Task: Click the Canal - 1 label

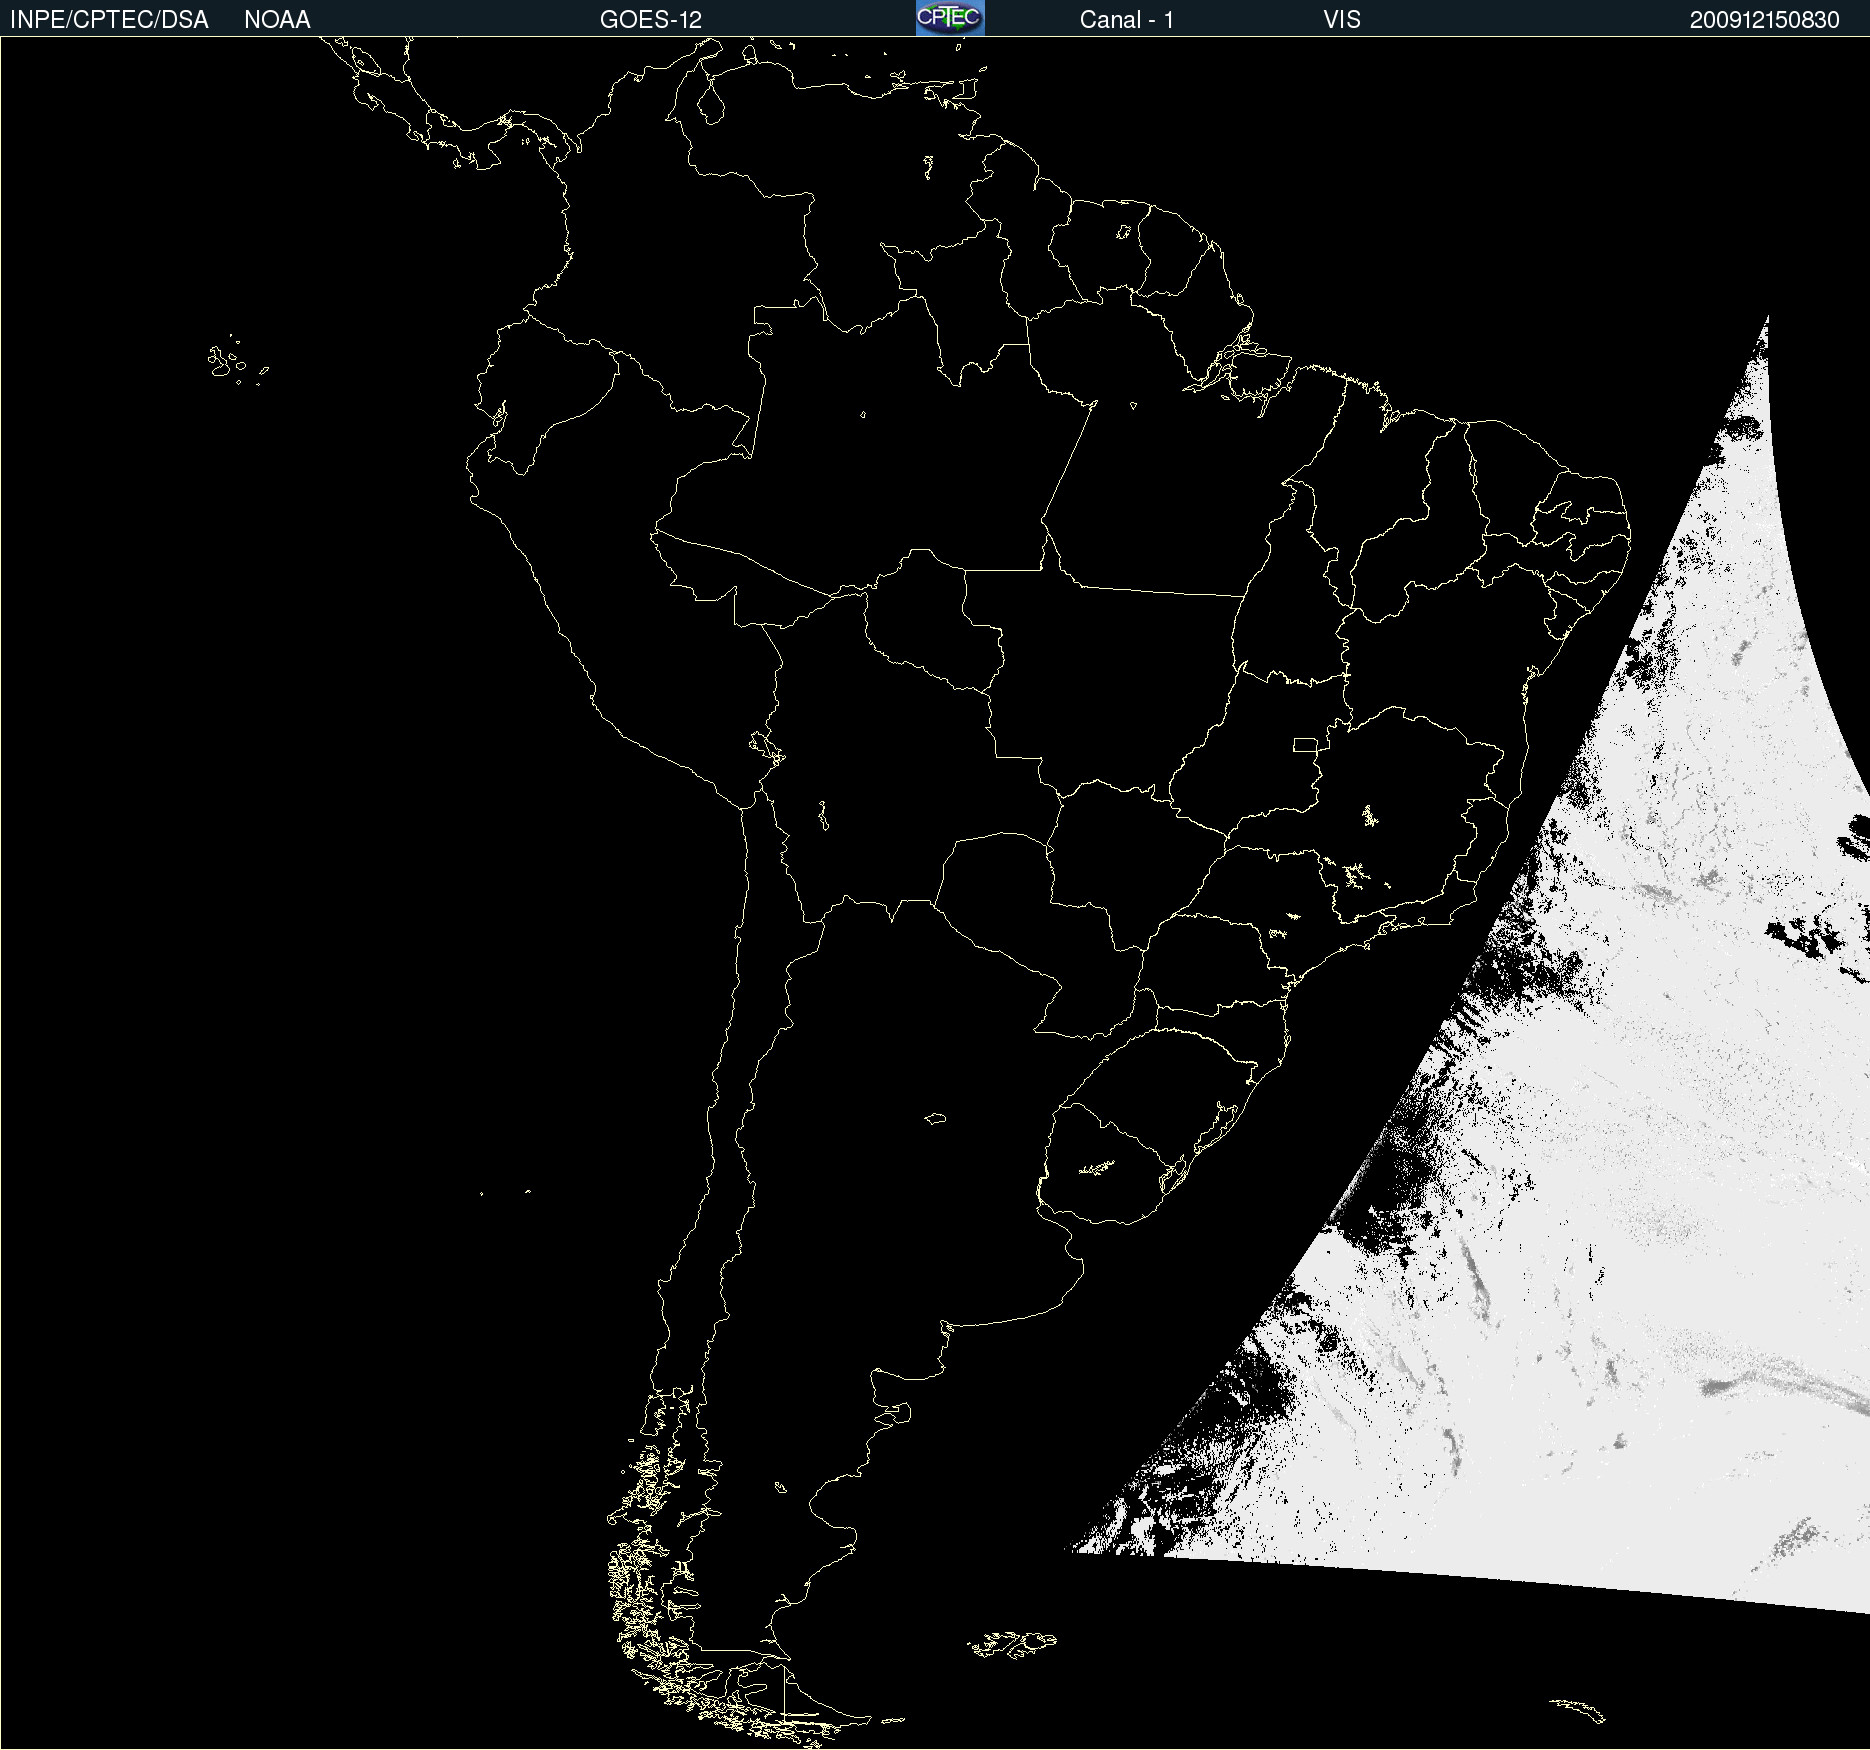Action: [x=1127, y=20]
